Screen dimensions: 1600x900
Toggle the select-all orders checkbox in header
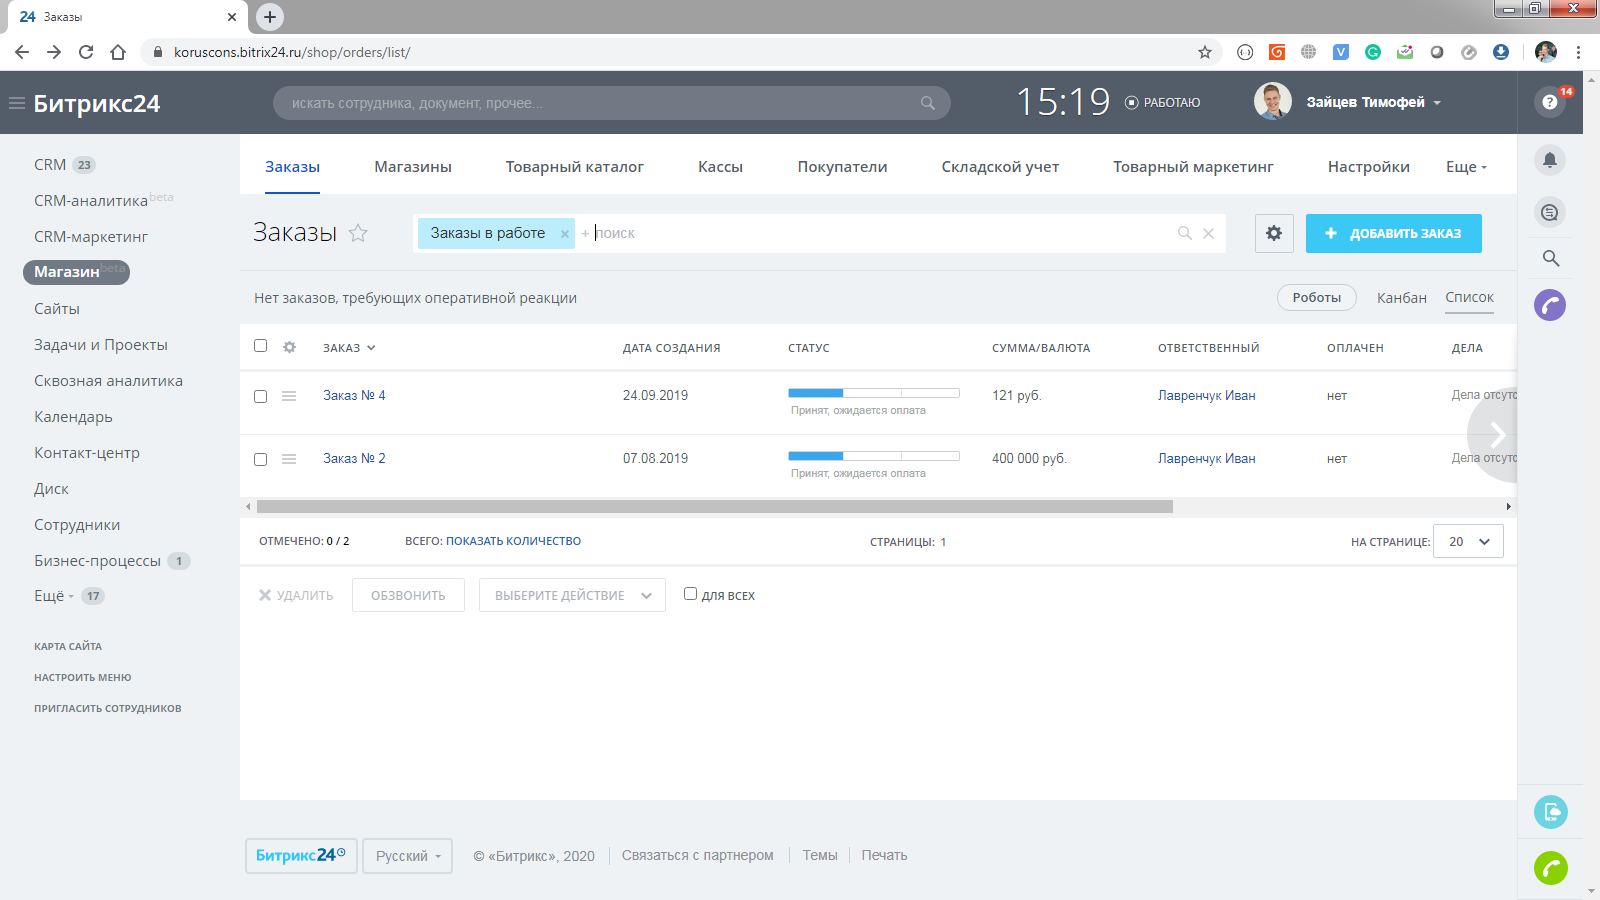tap(260, 346)
